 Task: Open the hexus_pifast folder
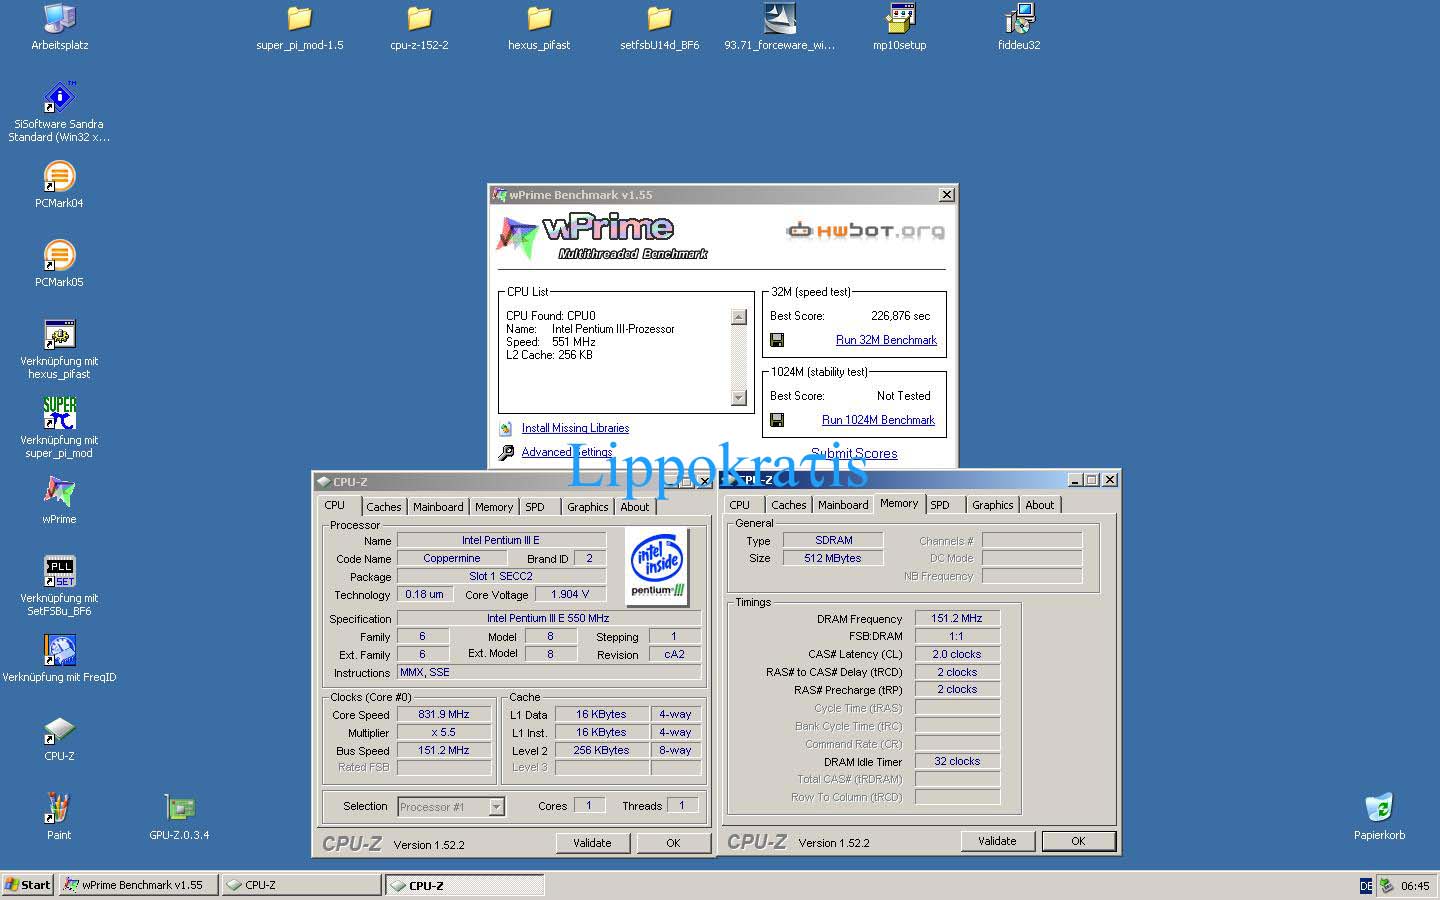pyautogui.click(x=539, y=27)
